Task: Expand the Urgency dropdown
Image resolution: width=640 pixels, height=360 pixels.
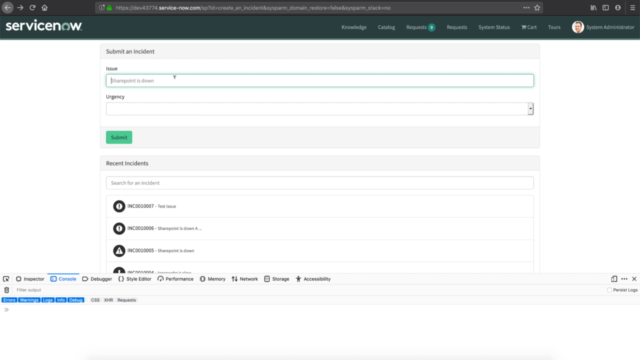Action: click(320, 109)
